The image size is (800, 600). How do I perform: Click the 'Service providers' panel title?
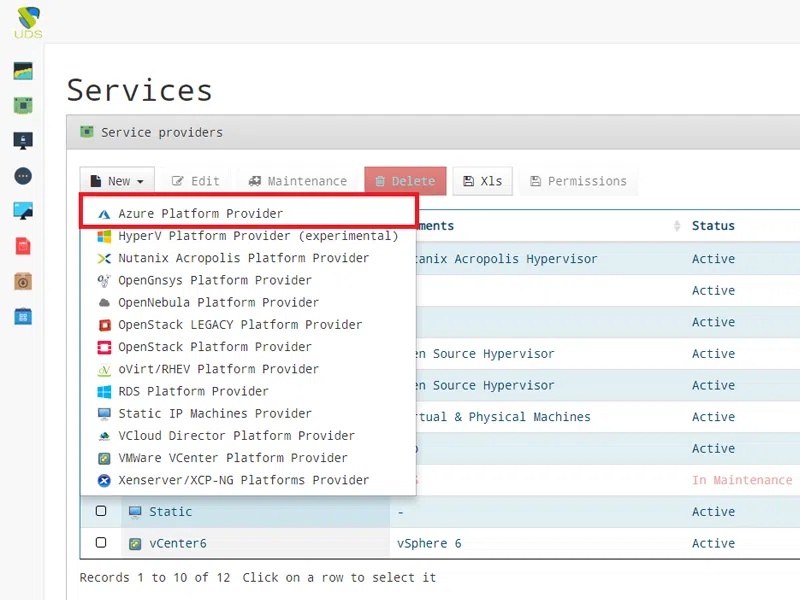pos(162,133)
